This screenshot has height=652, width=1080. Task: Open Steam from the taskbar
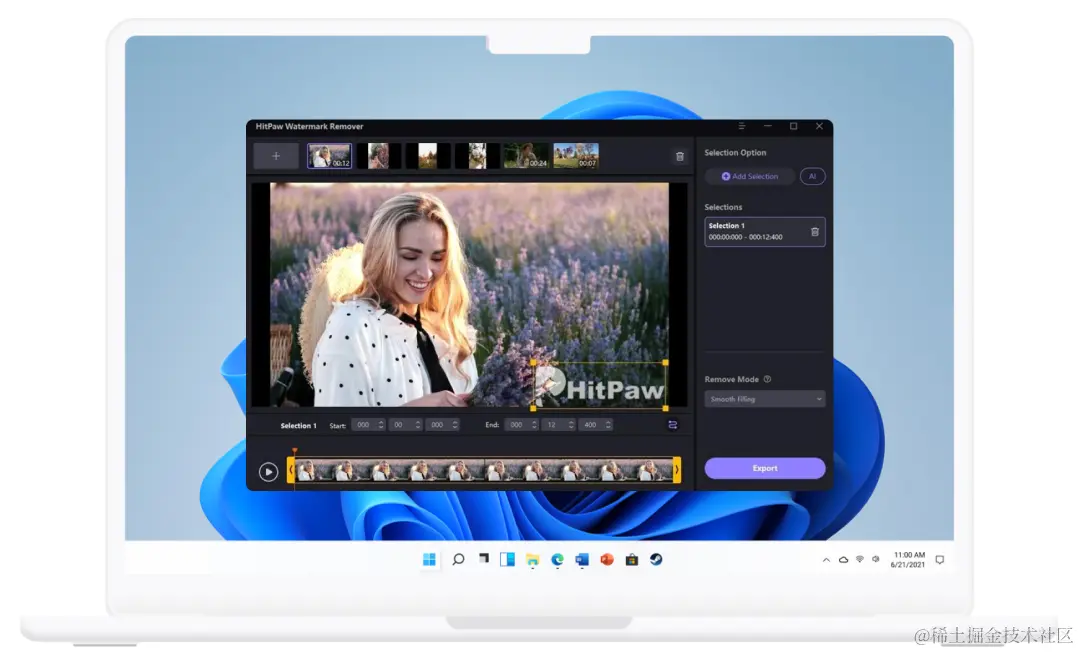[x=656, y=560]
